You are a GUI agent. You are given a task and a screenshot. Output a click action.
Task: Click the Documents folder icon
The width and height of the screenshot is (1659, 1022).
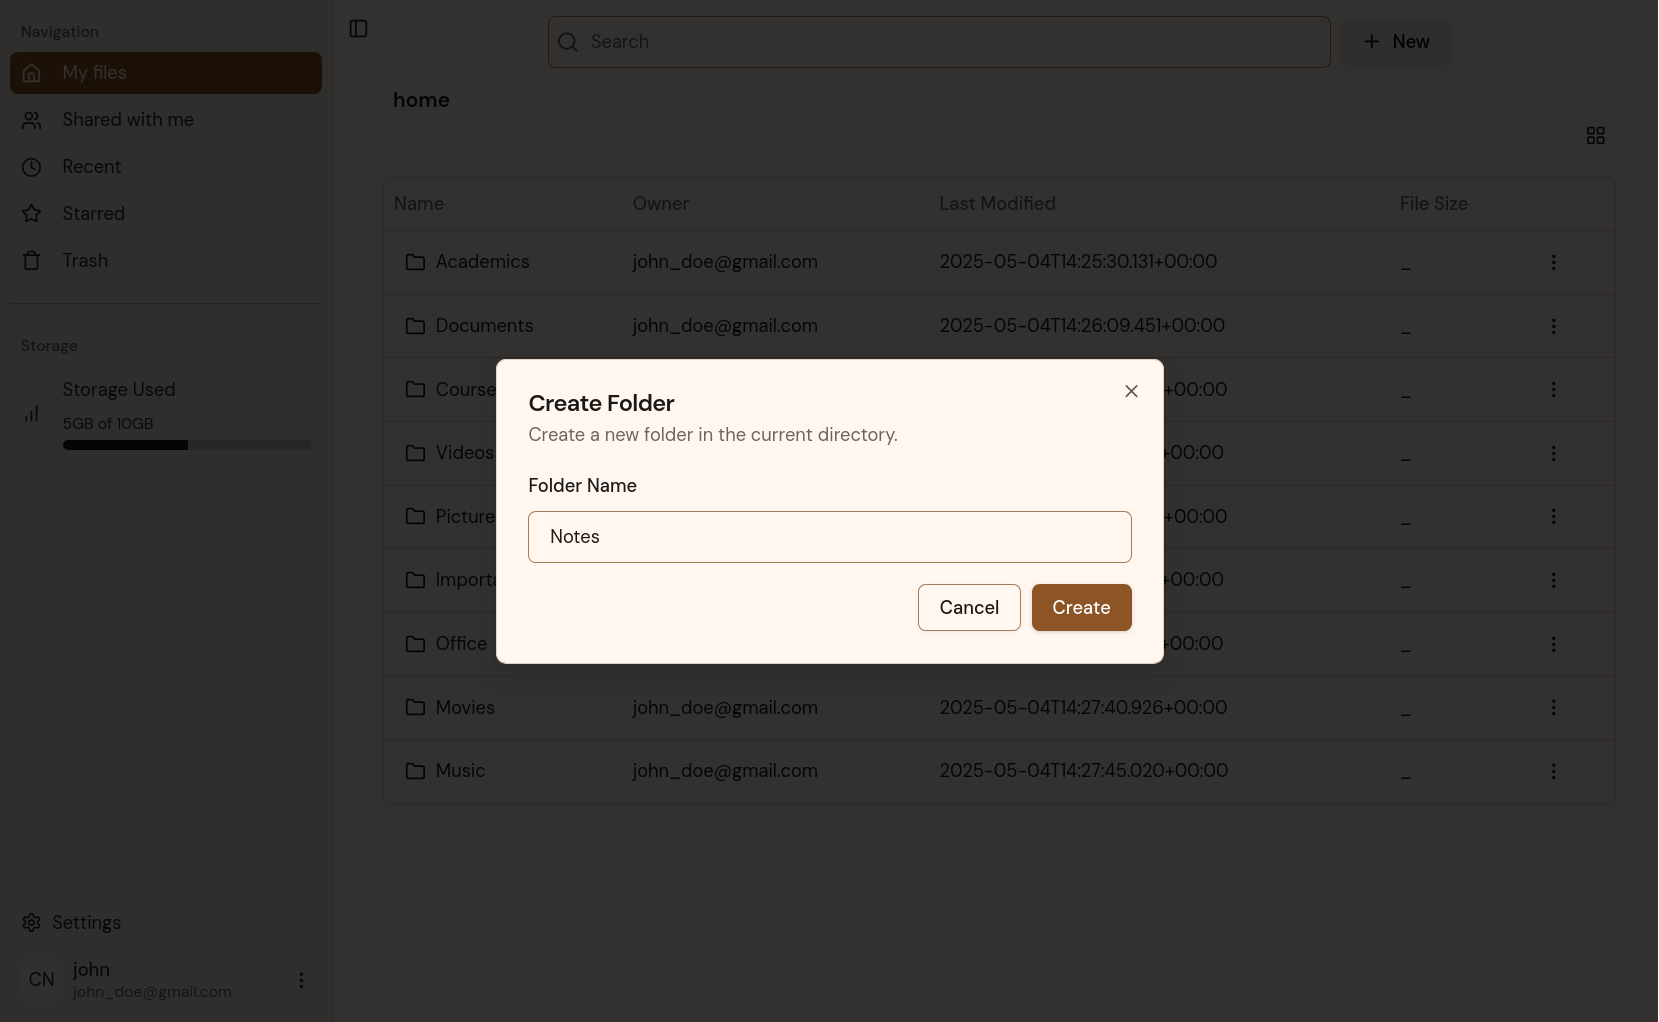(415, 326)
